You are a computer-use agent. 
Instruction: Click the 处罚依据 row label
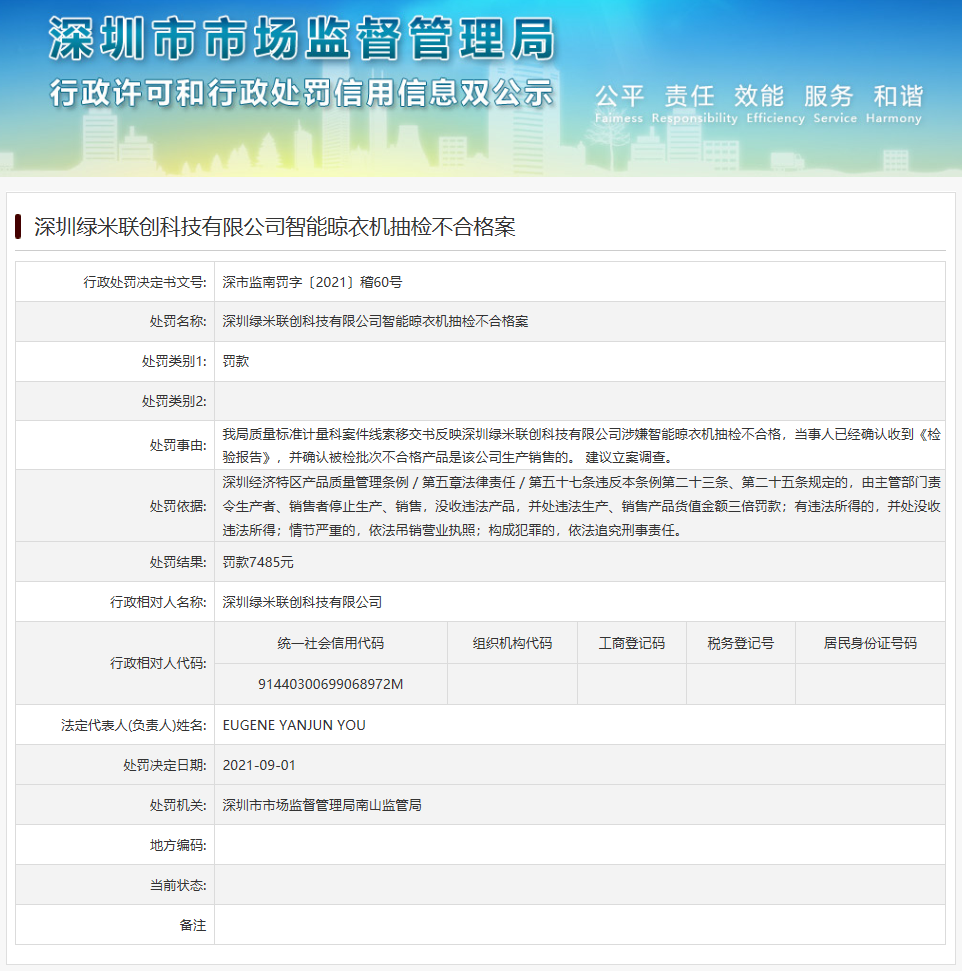(x=178, y=506)
